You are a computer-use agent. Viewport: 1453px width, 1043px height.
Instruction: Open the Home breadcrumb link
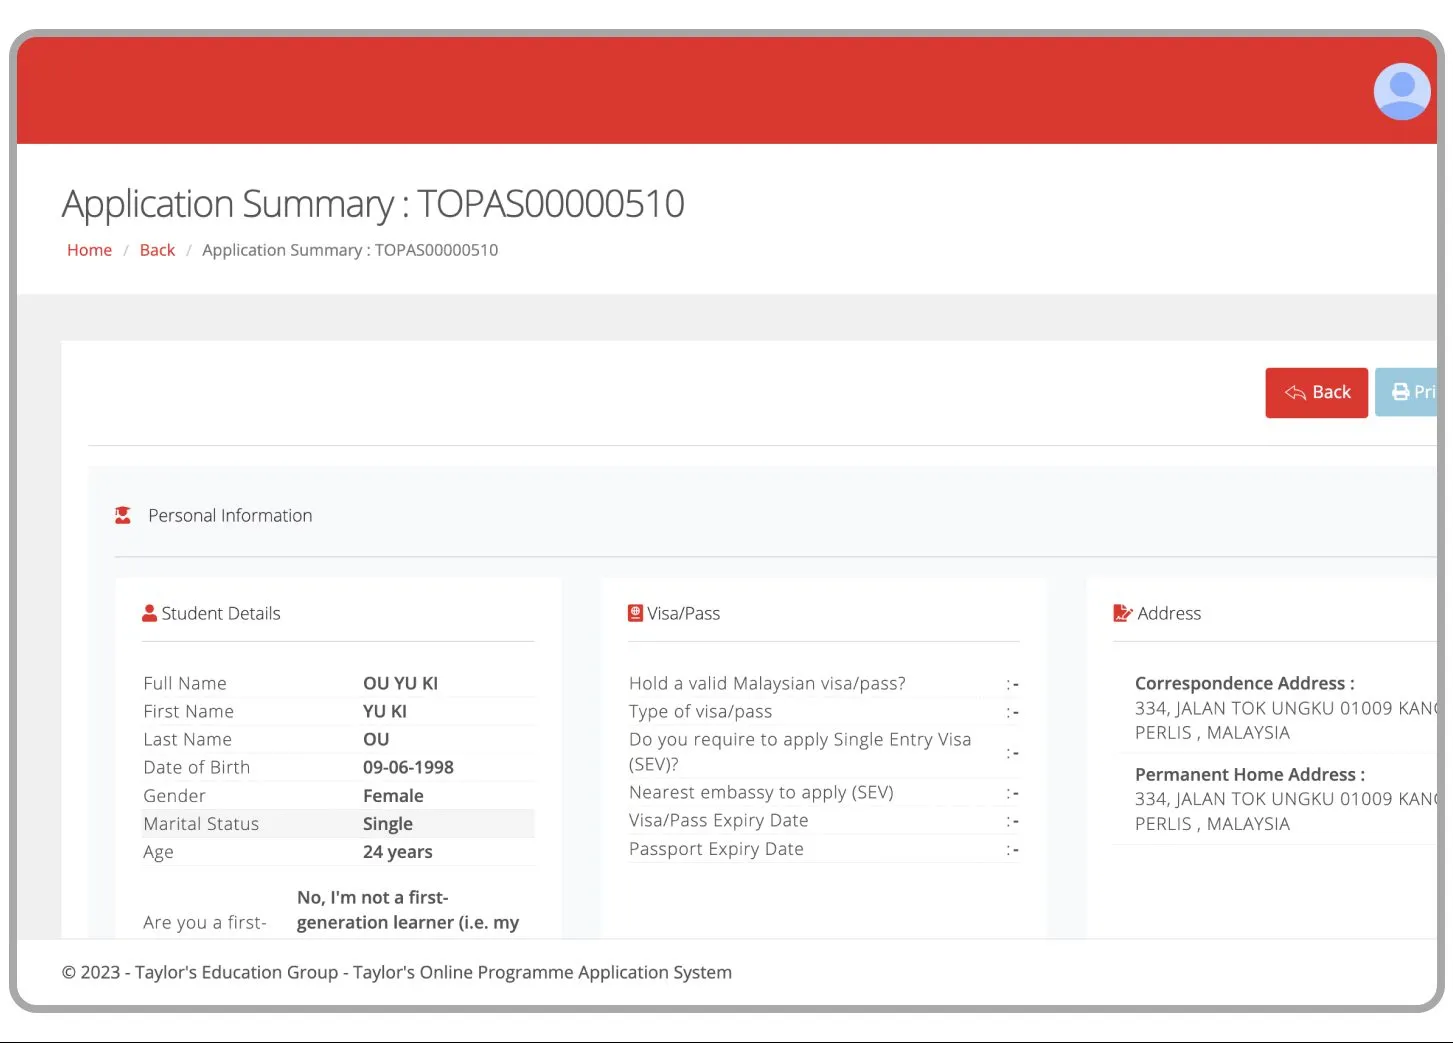pyautogui.click(x=89, y=250)
